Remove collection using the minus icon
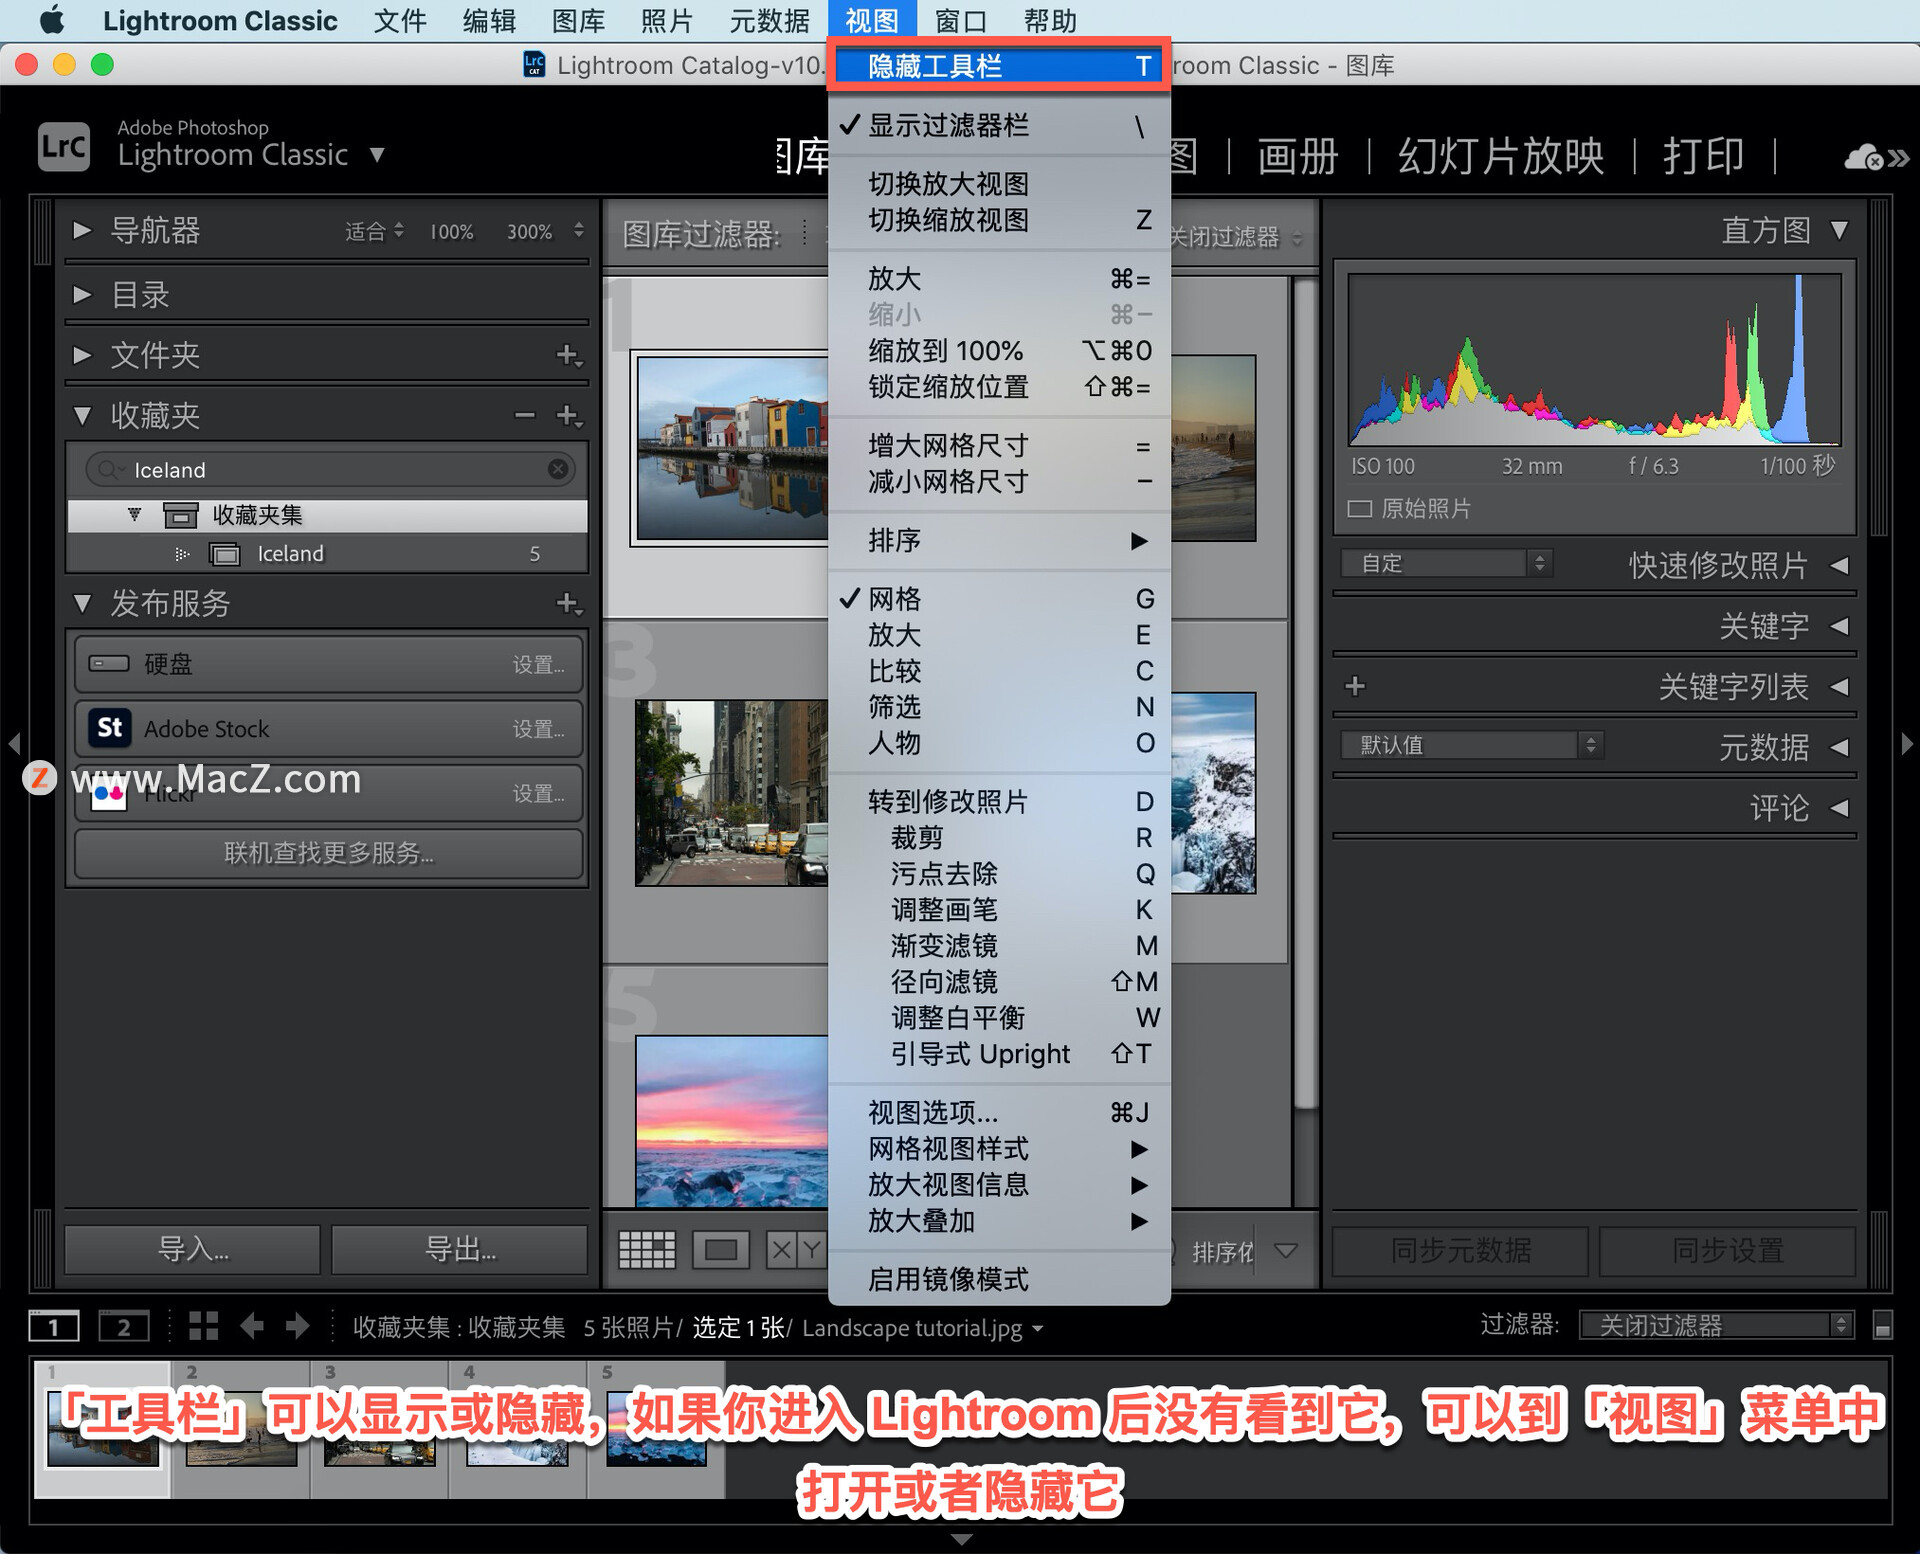Image resolution: width=1920 pixels, height=1554 pixels. (524, 415)
